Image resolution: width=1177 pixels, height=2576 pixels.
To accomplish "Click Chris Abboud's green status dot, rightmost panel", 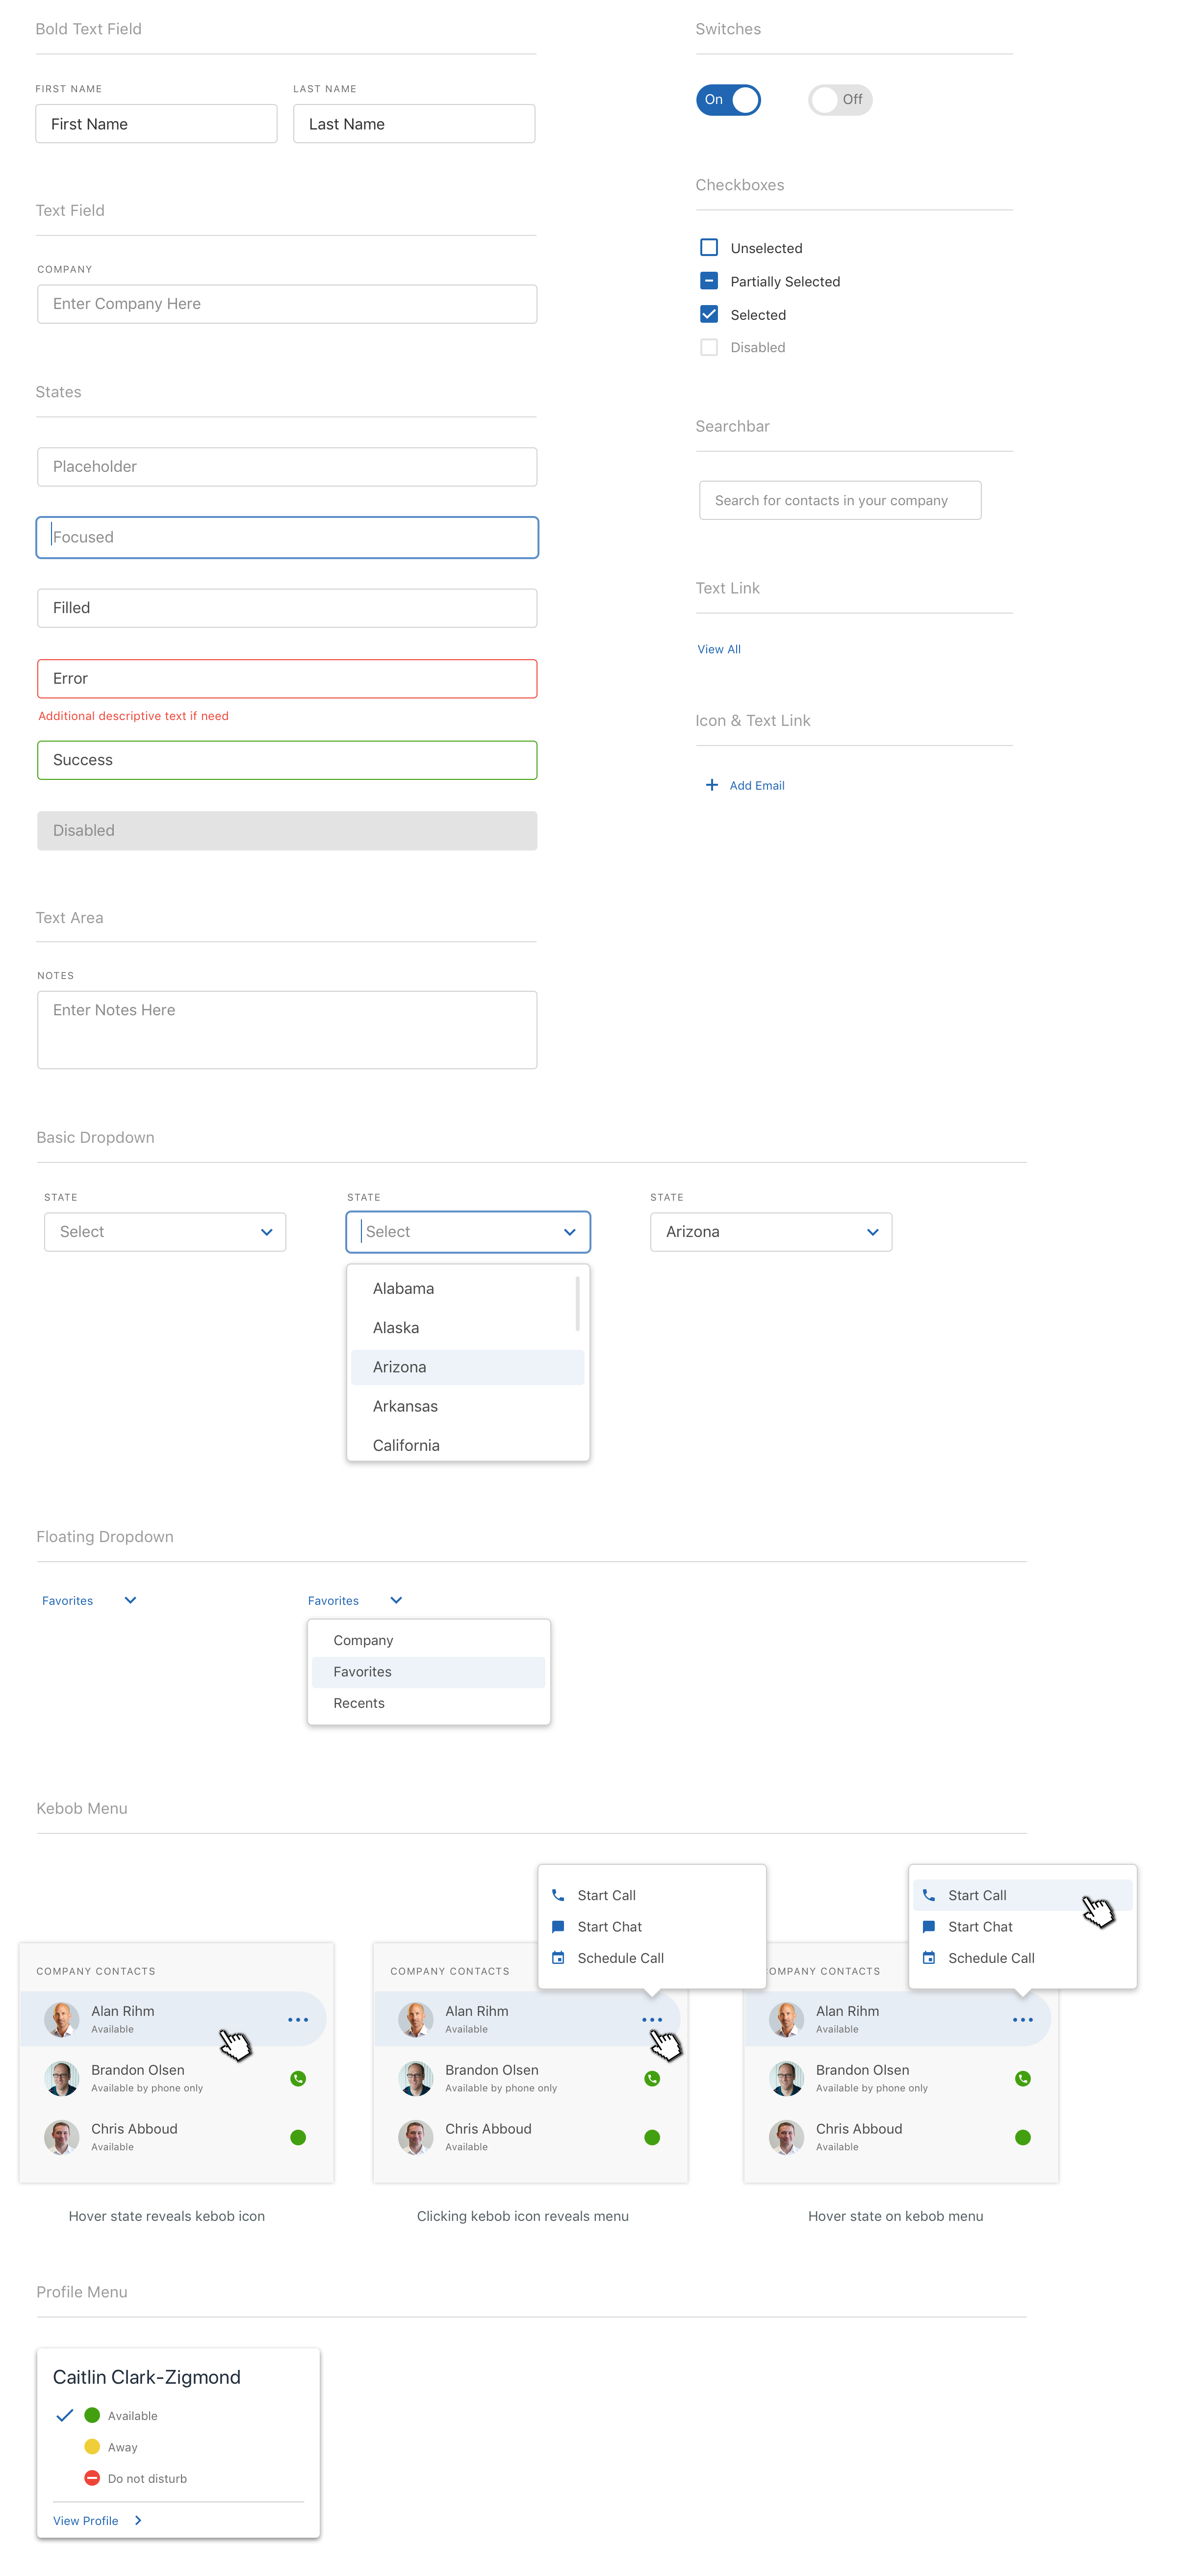I will click(1022, 2138).
